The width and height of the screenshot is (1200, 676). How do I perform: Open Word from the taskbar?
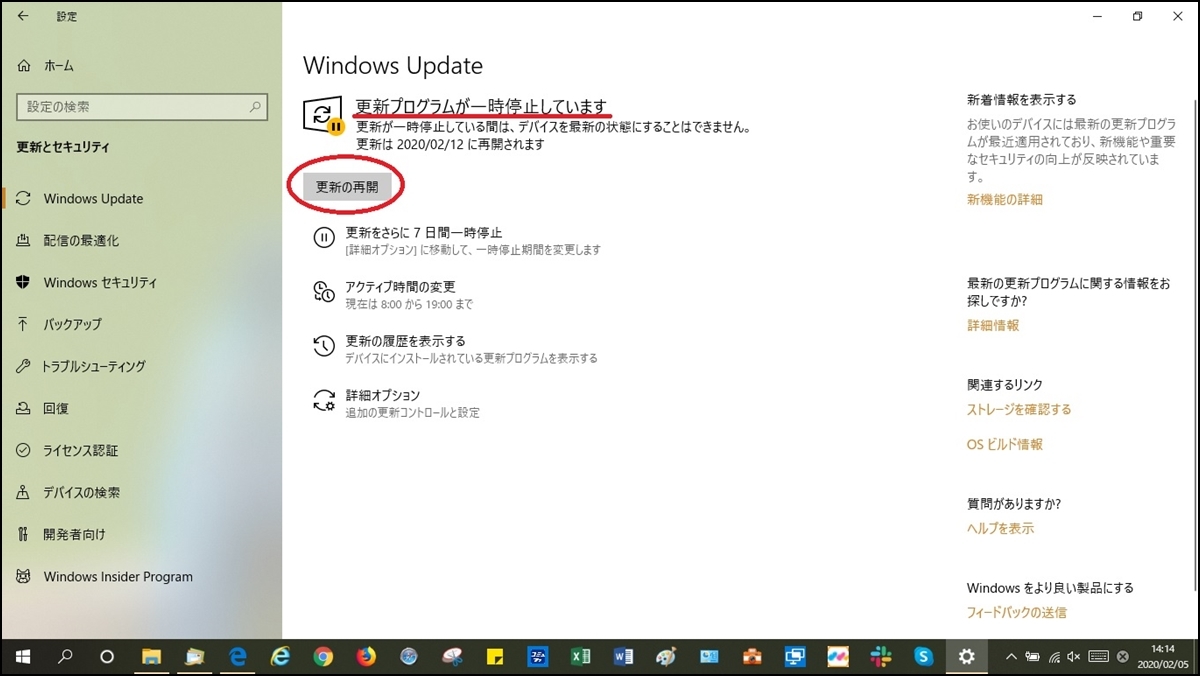(x=623, y=657)
